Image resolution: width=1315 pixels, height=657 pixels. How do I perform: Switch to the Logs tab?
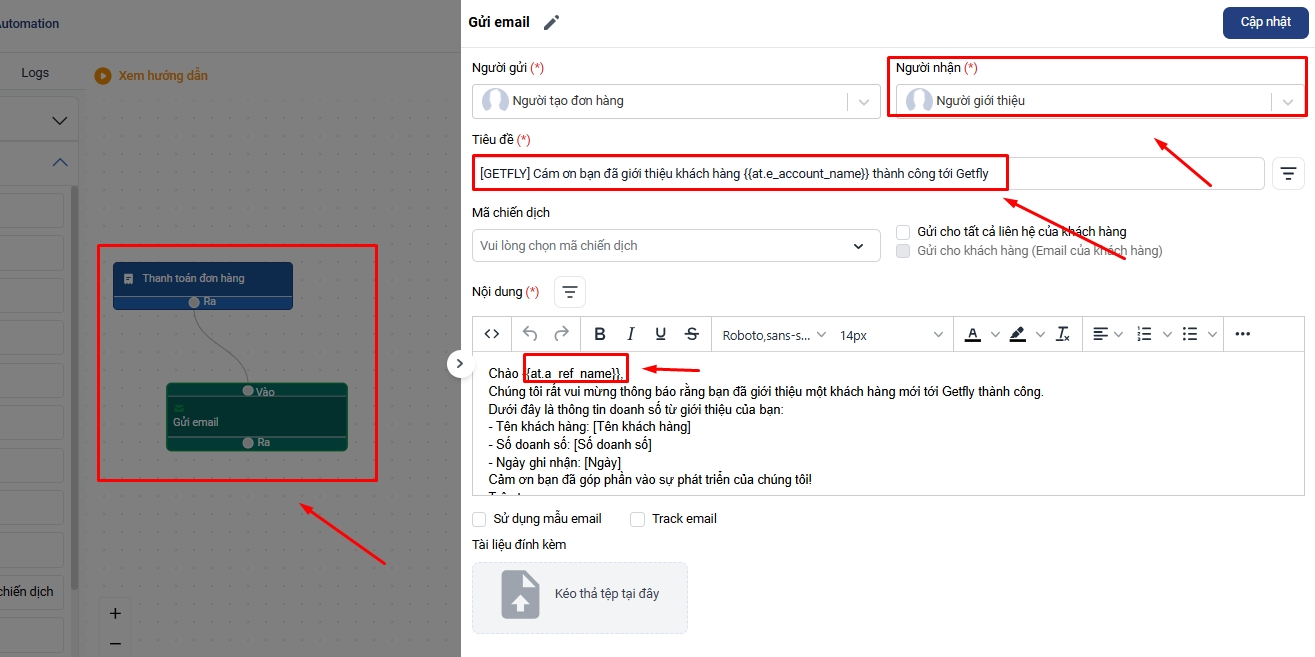[x=35, y=73]
